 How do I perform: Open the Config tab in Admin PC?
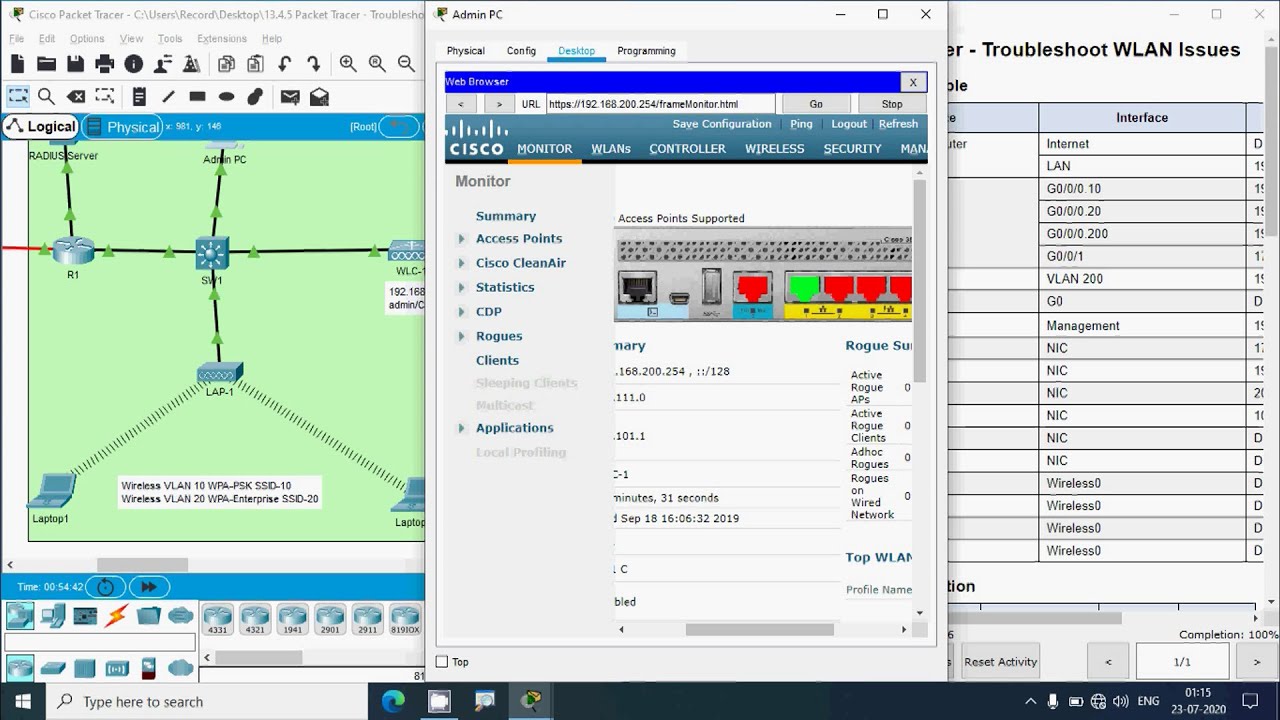pos(521,51)
